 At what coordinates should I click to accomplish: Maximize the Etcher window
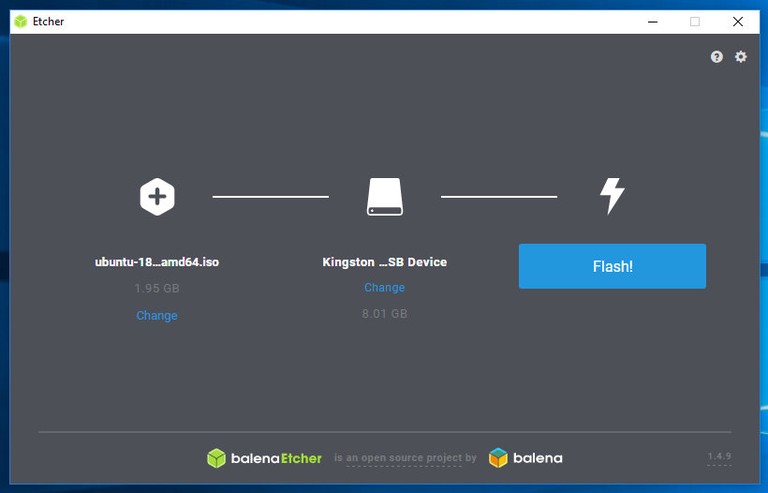point(695,21)
